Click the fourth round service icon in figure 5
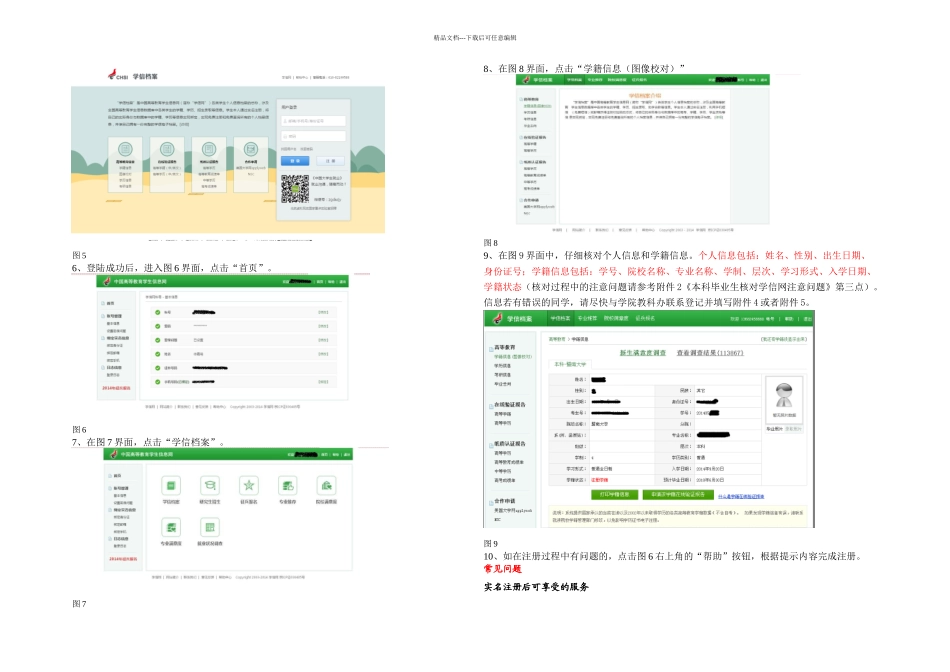 coord(250,149)
